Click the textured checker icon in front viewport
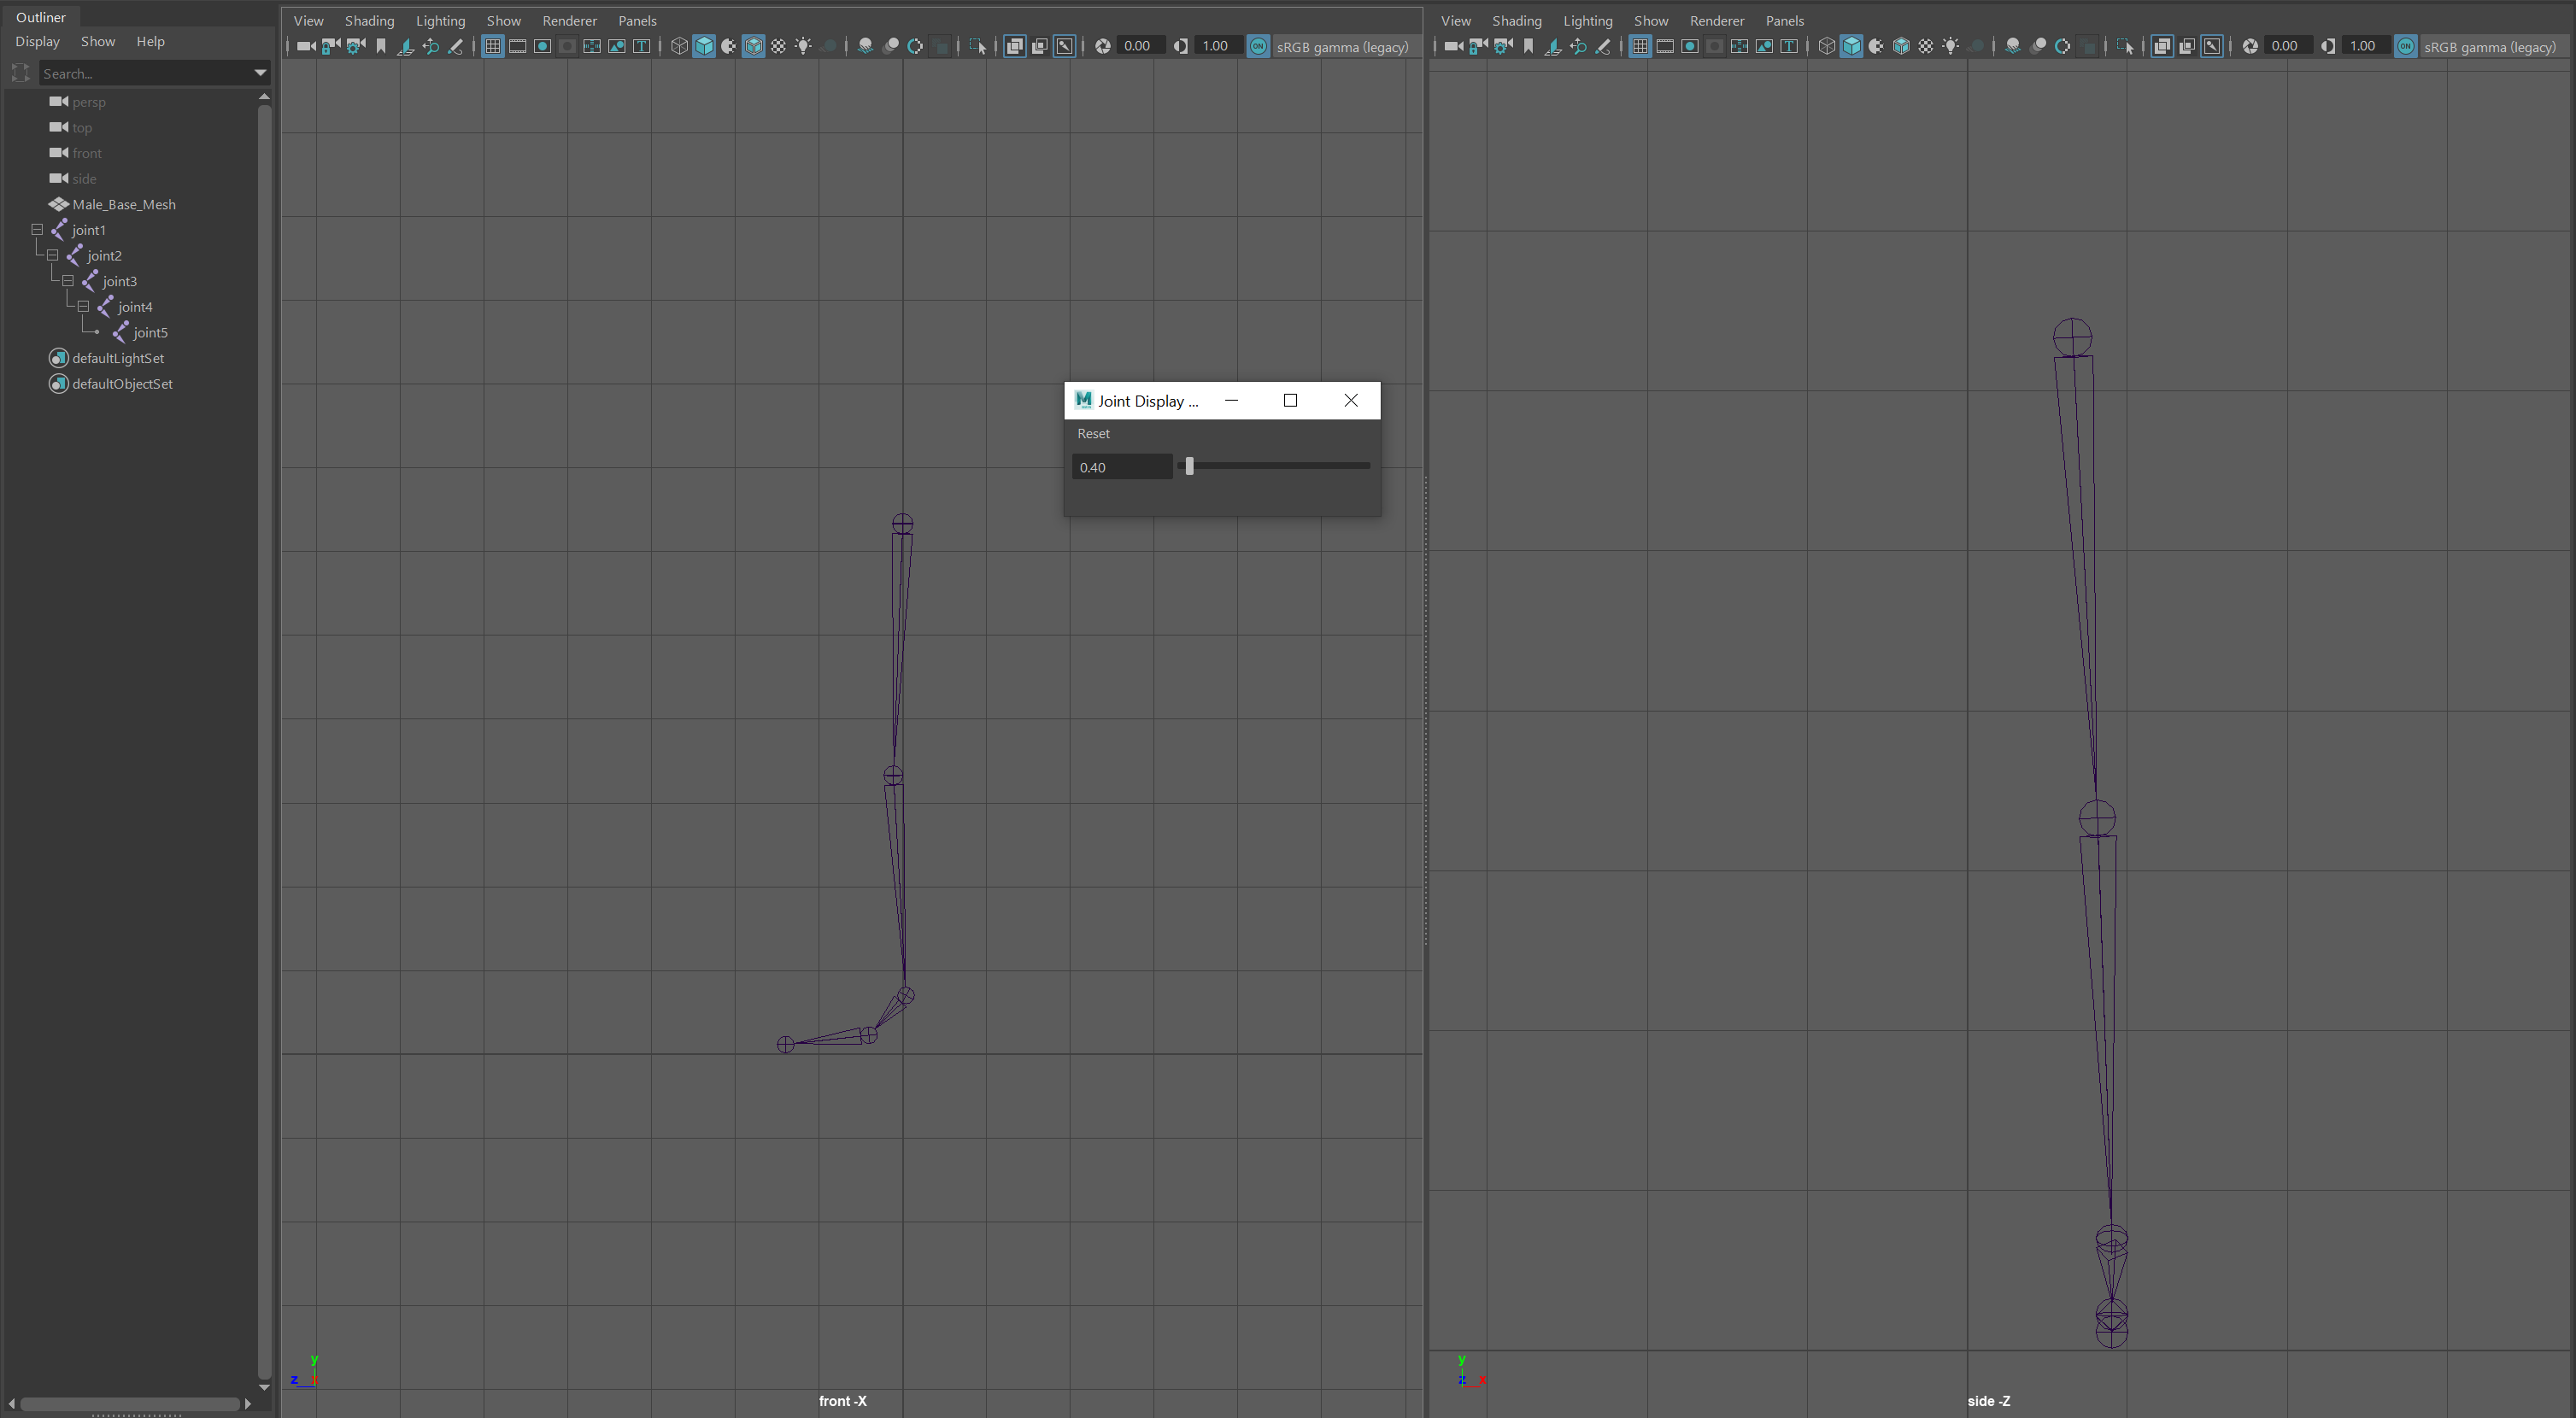Viewport: 2576px width, 1418px height. click(778, 46)
